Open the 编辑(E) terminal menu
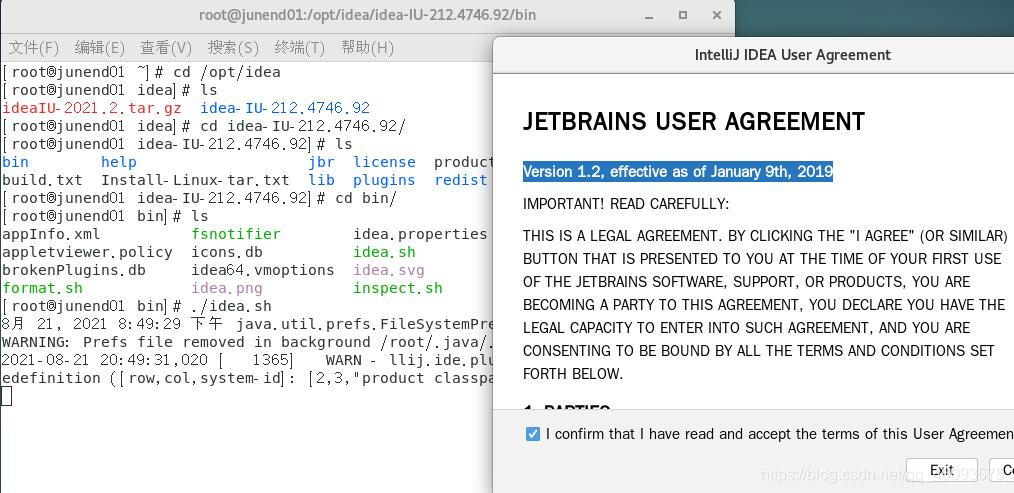The width and height of the screenshot is (1014, 493). (100, 47)
